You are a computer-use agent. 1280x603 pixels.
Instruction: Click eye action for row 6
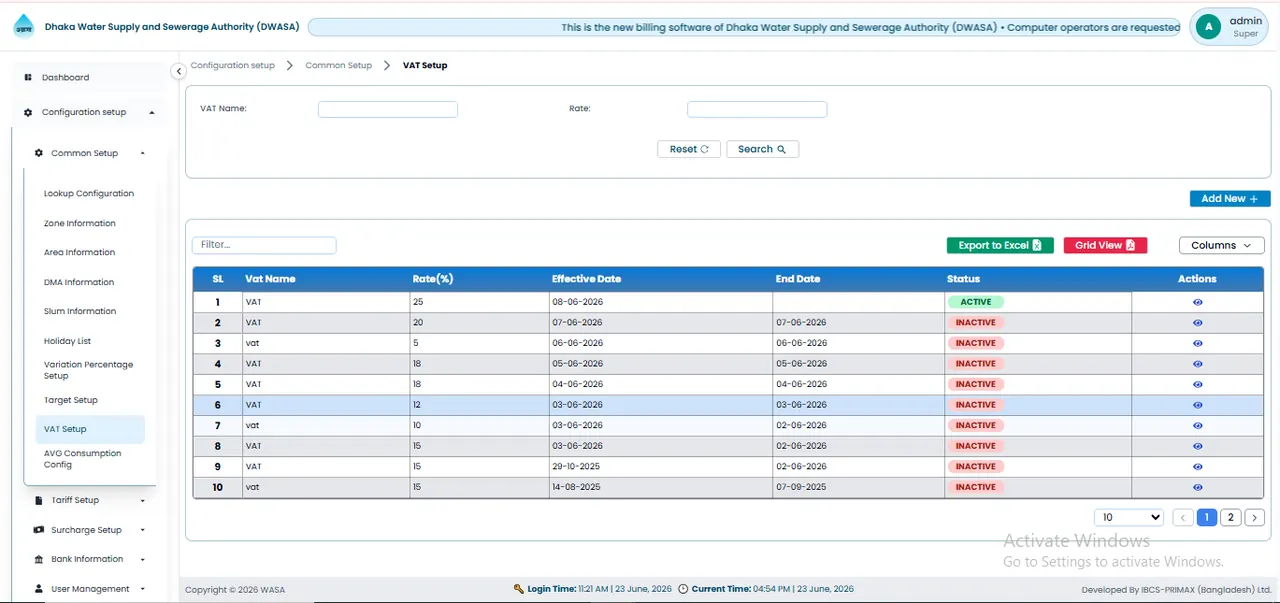[x=1197, y=405]
